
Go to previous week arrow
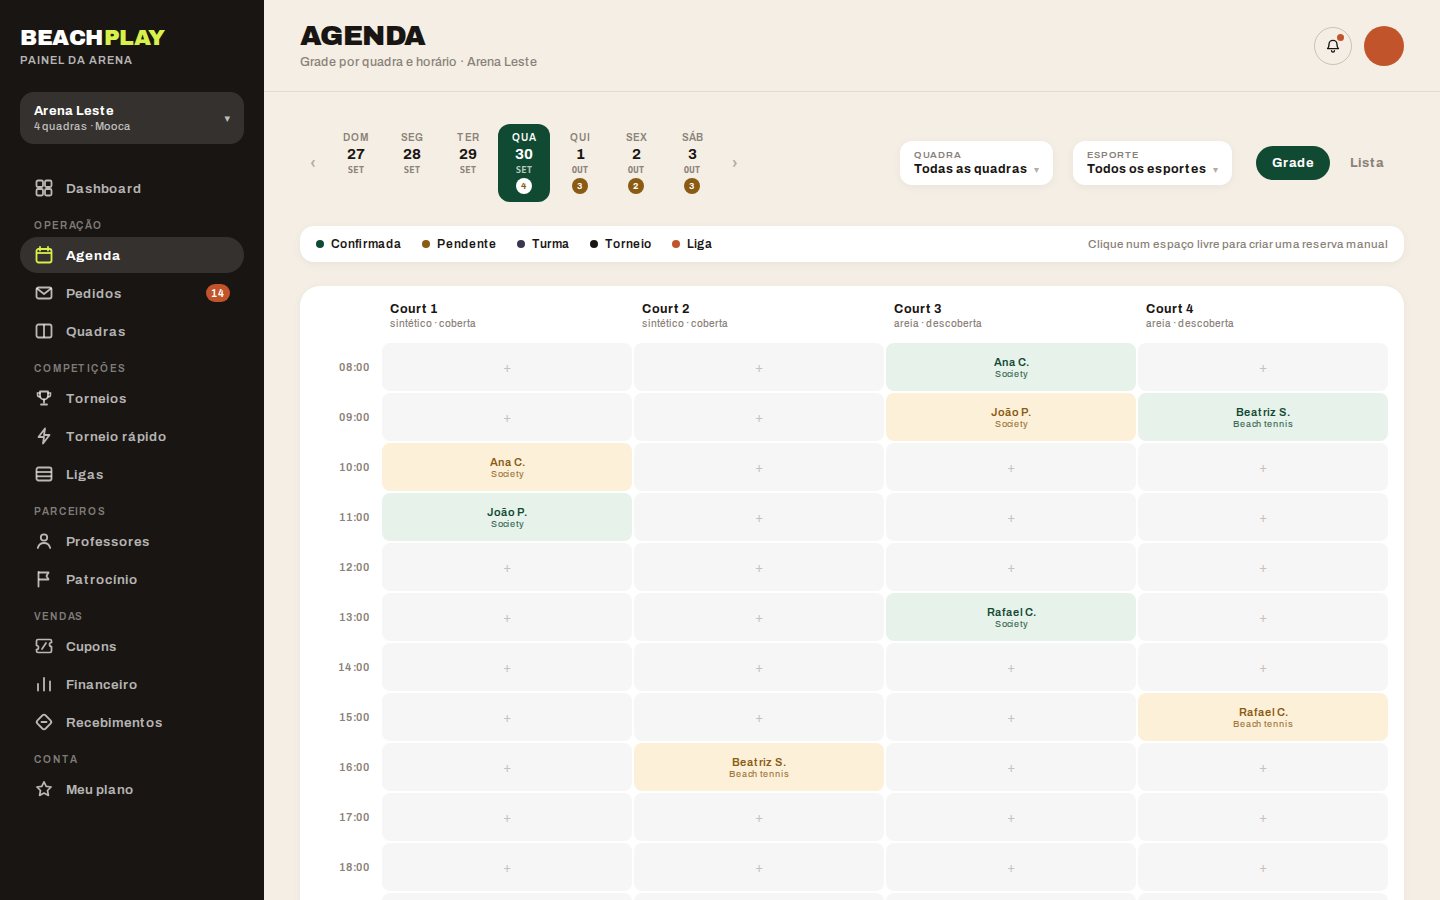(x=313, y=163)
